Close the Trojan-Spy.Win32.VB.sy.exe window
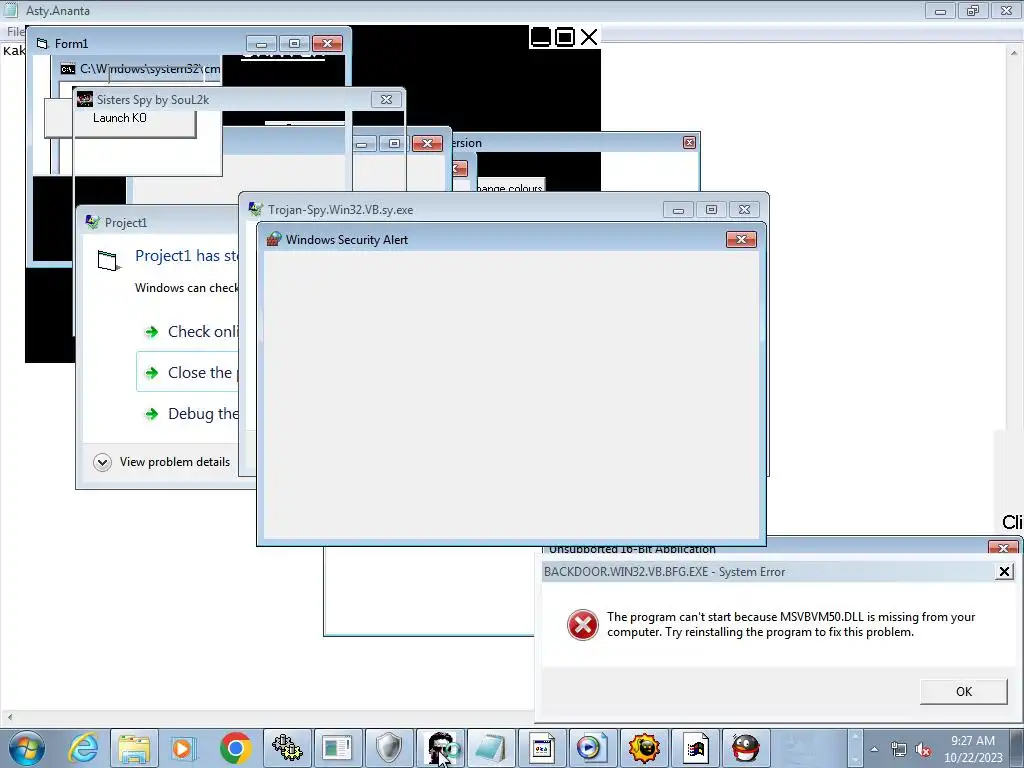This screenshot has height=768, width=1024. (744, 210)
